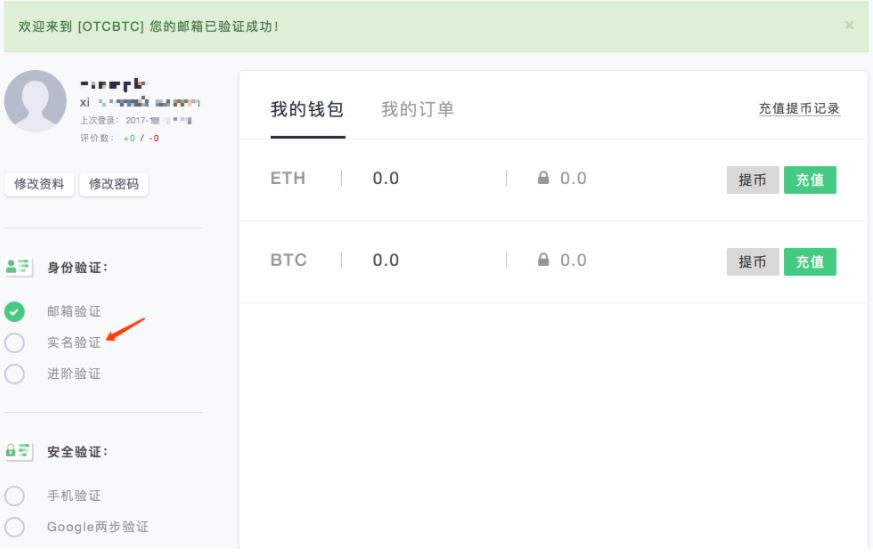873x552 pixels.
Task: Switch to the 我的订单 tab
Action: (x=418, y=109)
